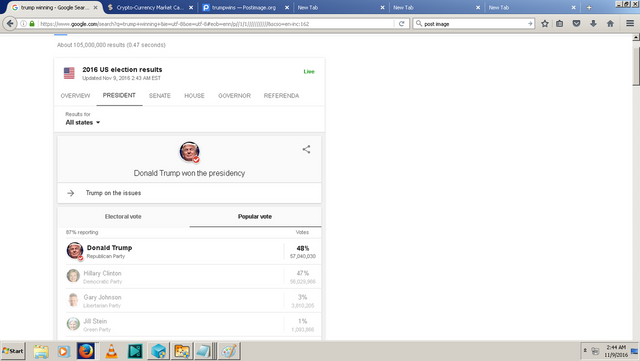Screen dimensions: 640x361
Task: Bookmark this page with the star icon
Action: pyautogui.click(x=544, y=24)
